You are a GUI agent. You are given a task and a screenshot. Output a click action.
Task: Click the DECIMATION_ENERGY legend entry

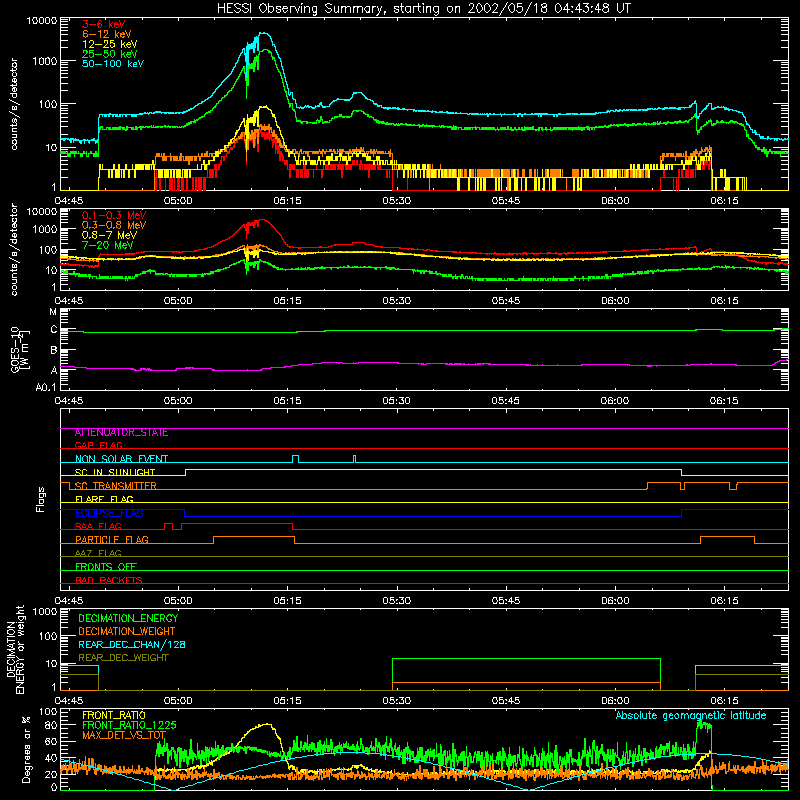click(128, 618)
